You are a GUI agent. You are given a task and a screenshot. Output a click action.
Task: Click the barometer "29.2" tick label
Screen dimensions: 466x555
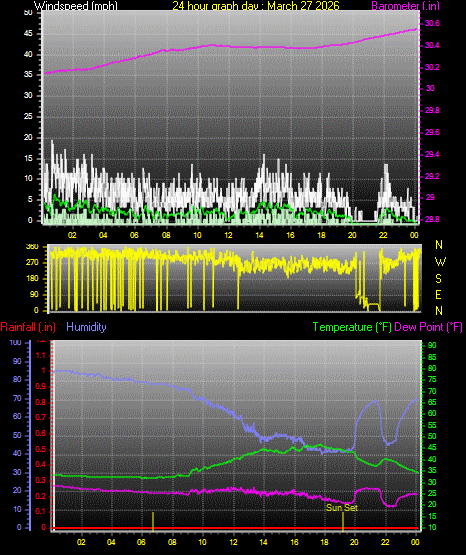pyautogui.click(x=432, y=176)
